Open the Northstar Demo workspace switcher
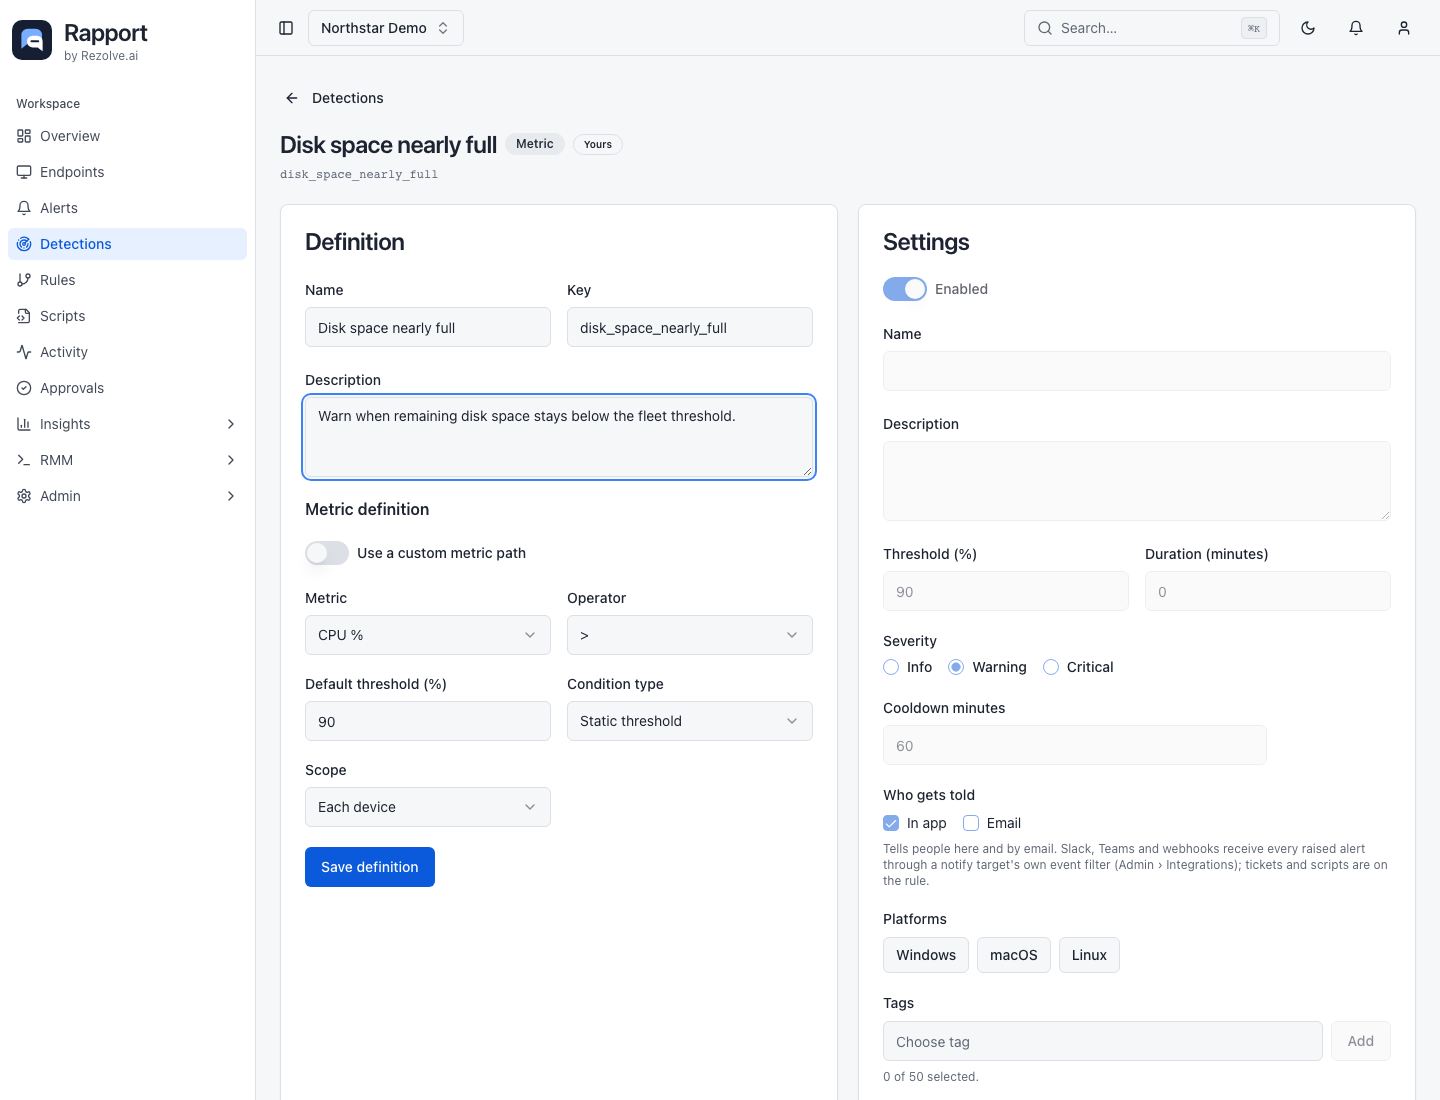The height and width of the screenshot is (1100, 1440). [386, 28]
